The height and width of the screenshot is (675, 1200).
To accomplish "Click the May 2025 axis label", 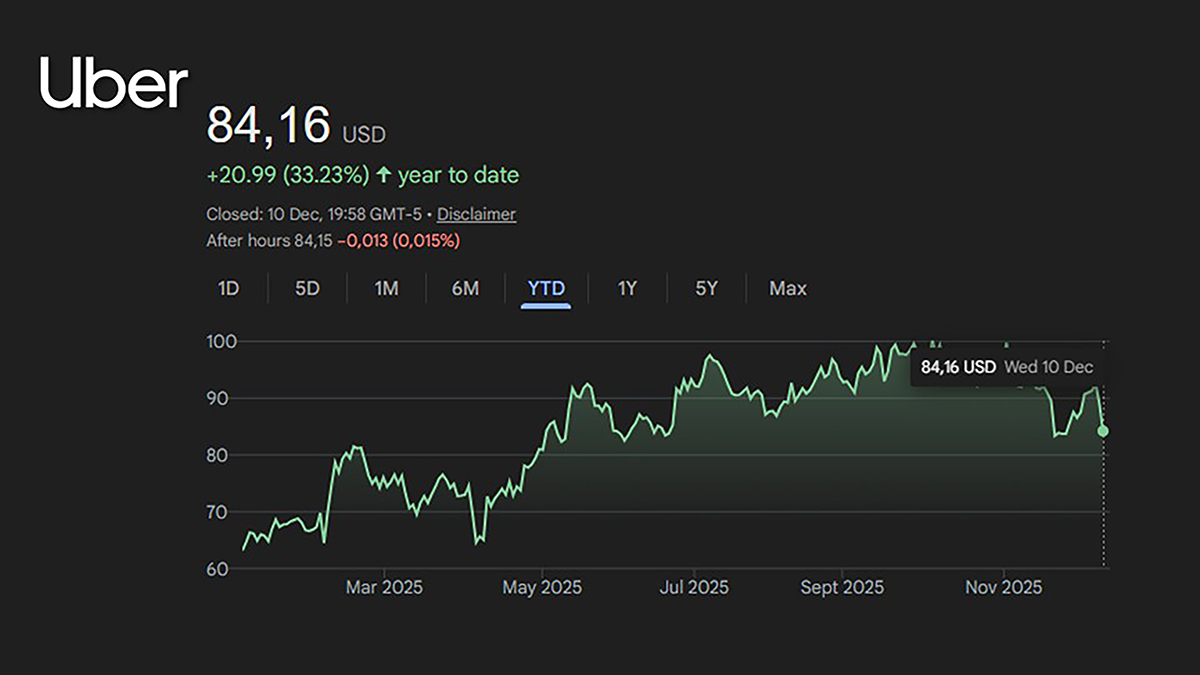I will (x=540, y=587).
